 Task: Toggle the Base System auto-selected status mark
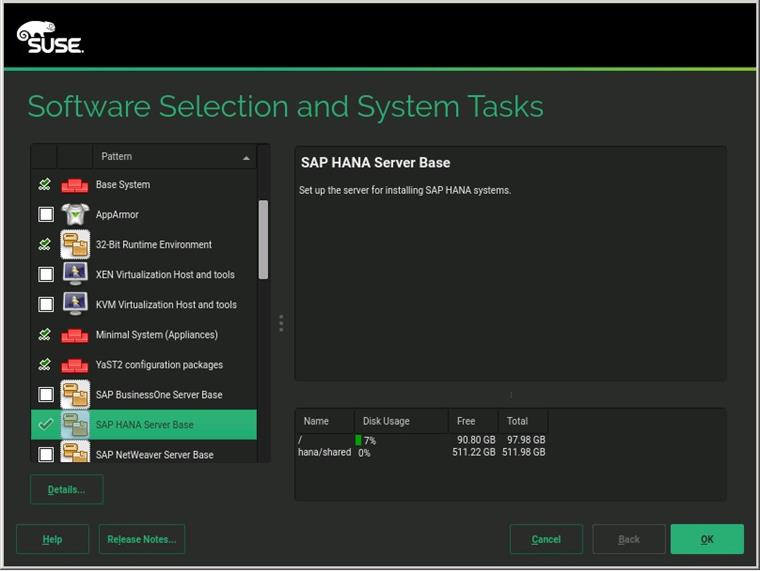tap(45, 184)
